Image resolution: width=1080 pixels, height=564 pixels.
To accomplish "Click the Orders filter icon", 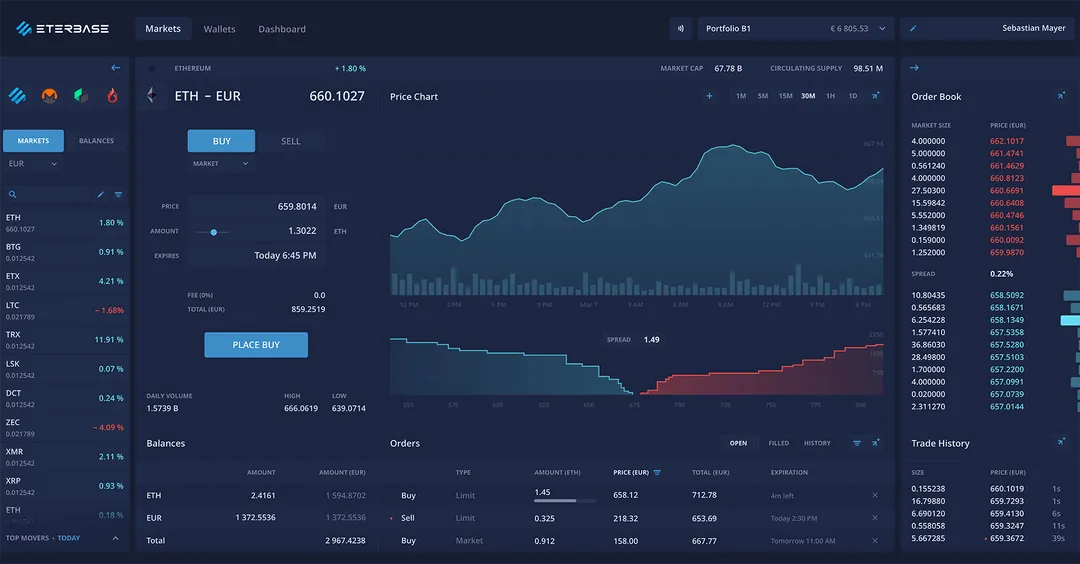I will [857, 443].
